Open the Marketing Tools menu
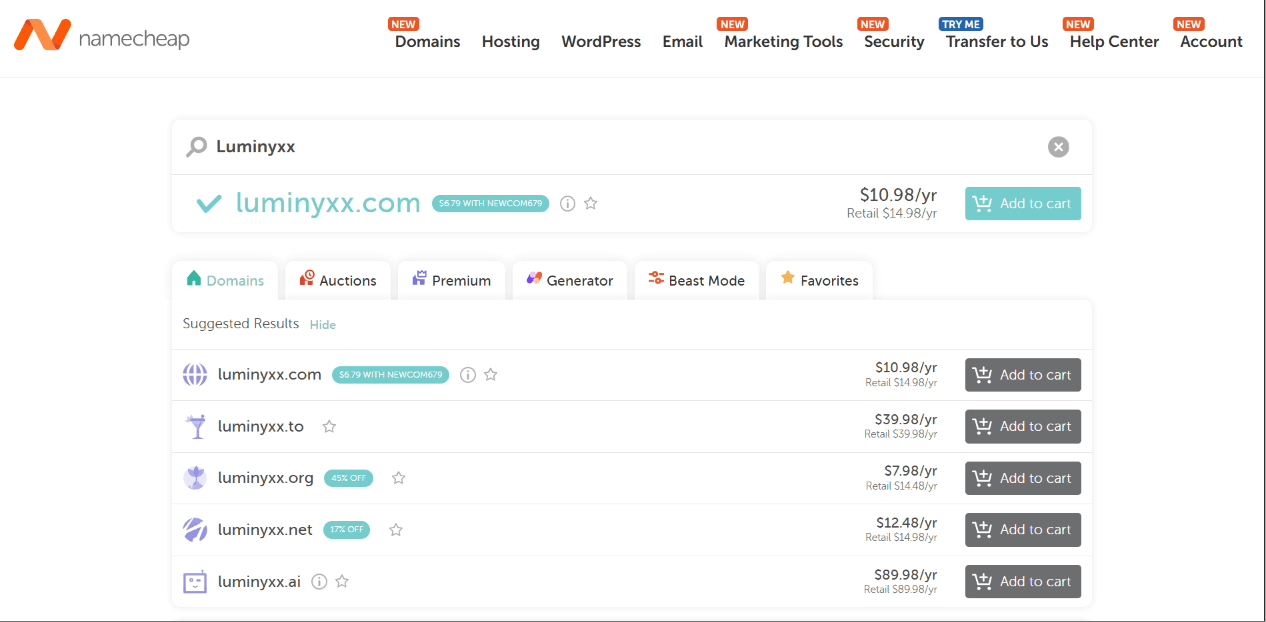 pos(783,42)
